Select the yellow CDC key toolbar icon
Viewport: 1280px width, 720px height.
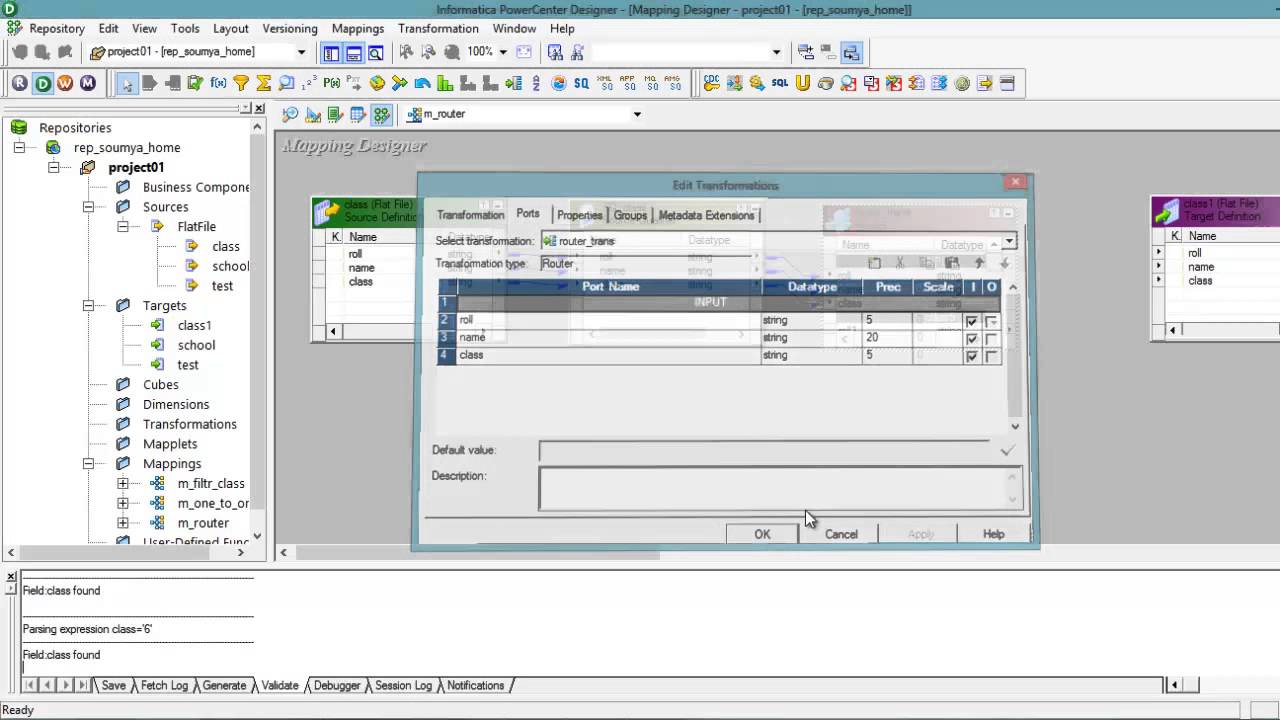pyautogui.click(x=711, y=83)
